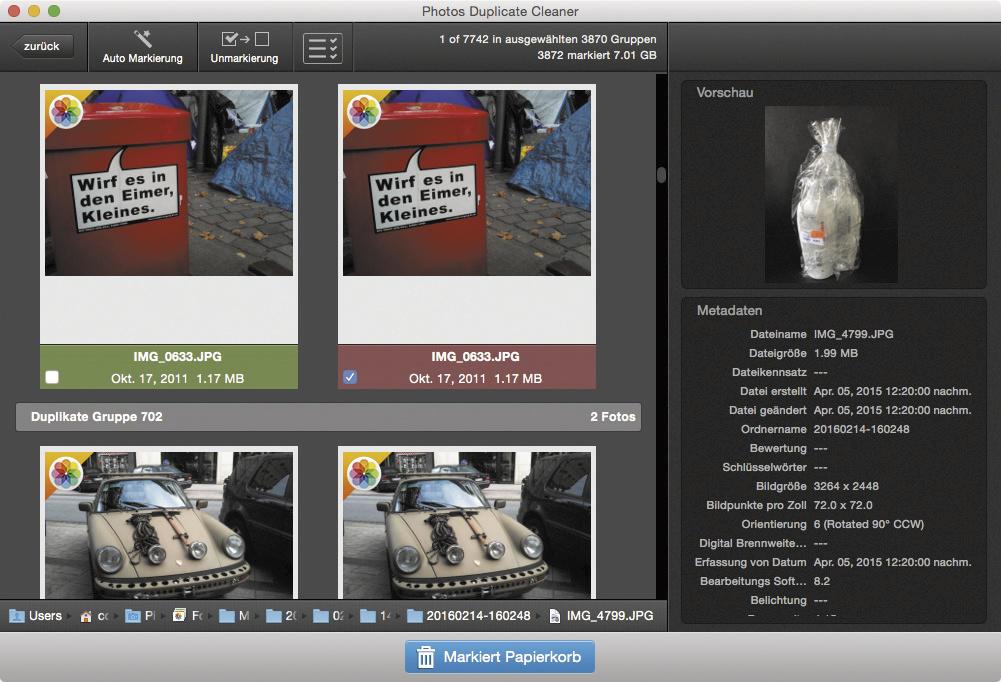Select the right red bin photo thumbnail

[467, 183]
